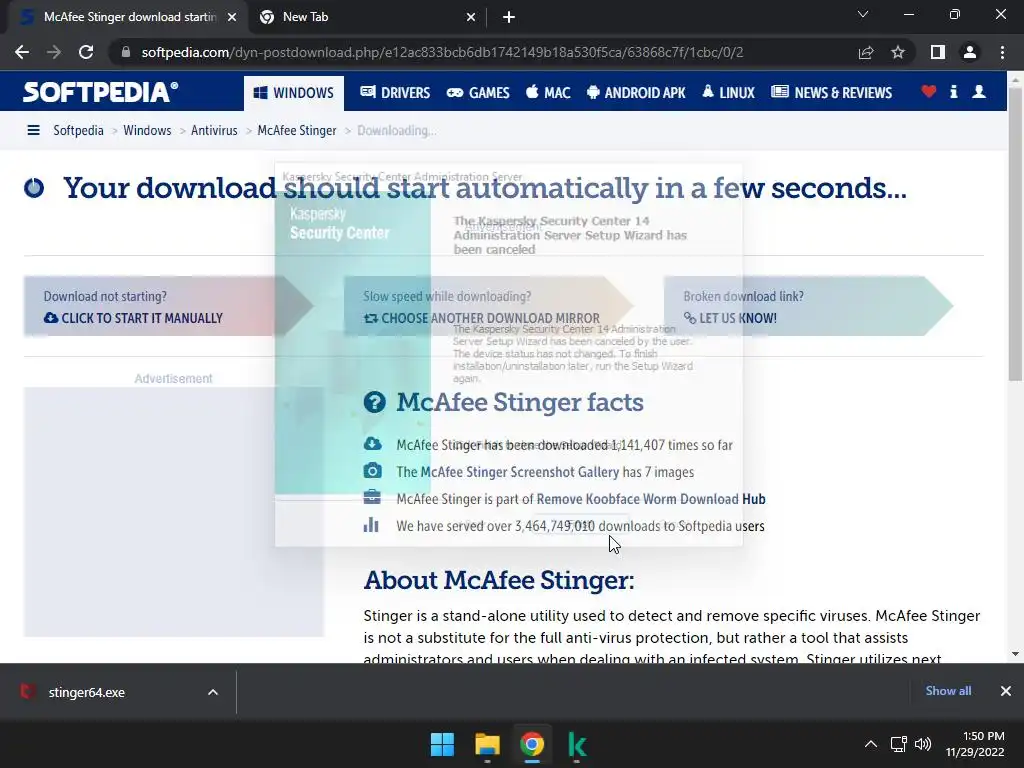Click the browser back arrow
1024x768 pixels.
point(22,52)
